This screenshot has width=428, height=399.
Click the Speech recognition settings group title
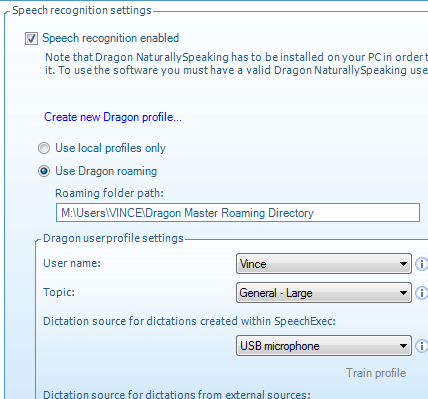82,10
